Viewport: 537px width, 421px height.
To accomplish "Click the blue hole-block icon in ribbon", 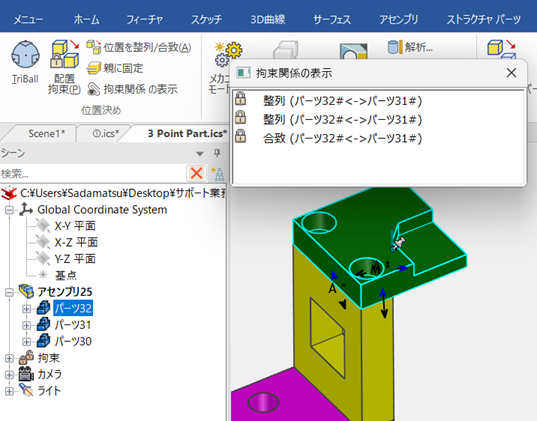I will pyautogui.click(x=353, y=52).
